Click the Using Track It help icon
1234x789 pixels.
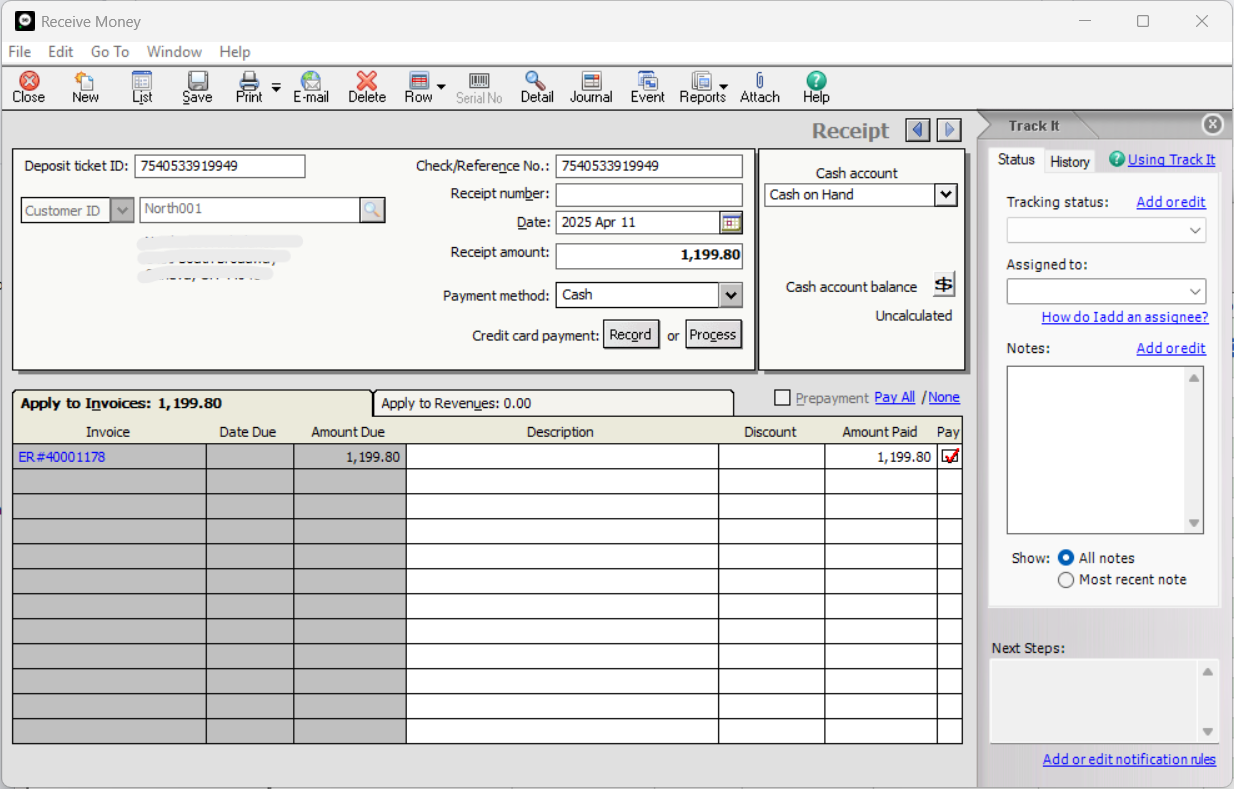[x=1117, y=159]
